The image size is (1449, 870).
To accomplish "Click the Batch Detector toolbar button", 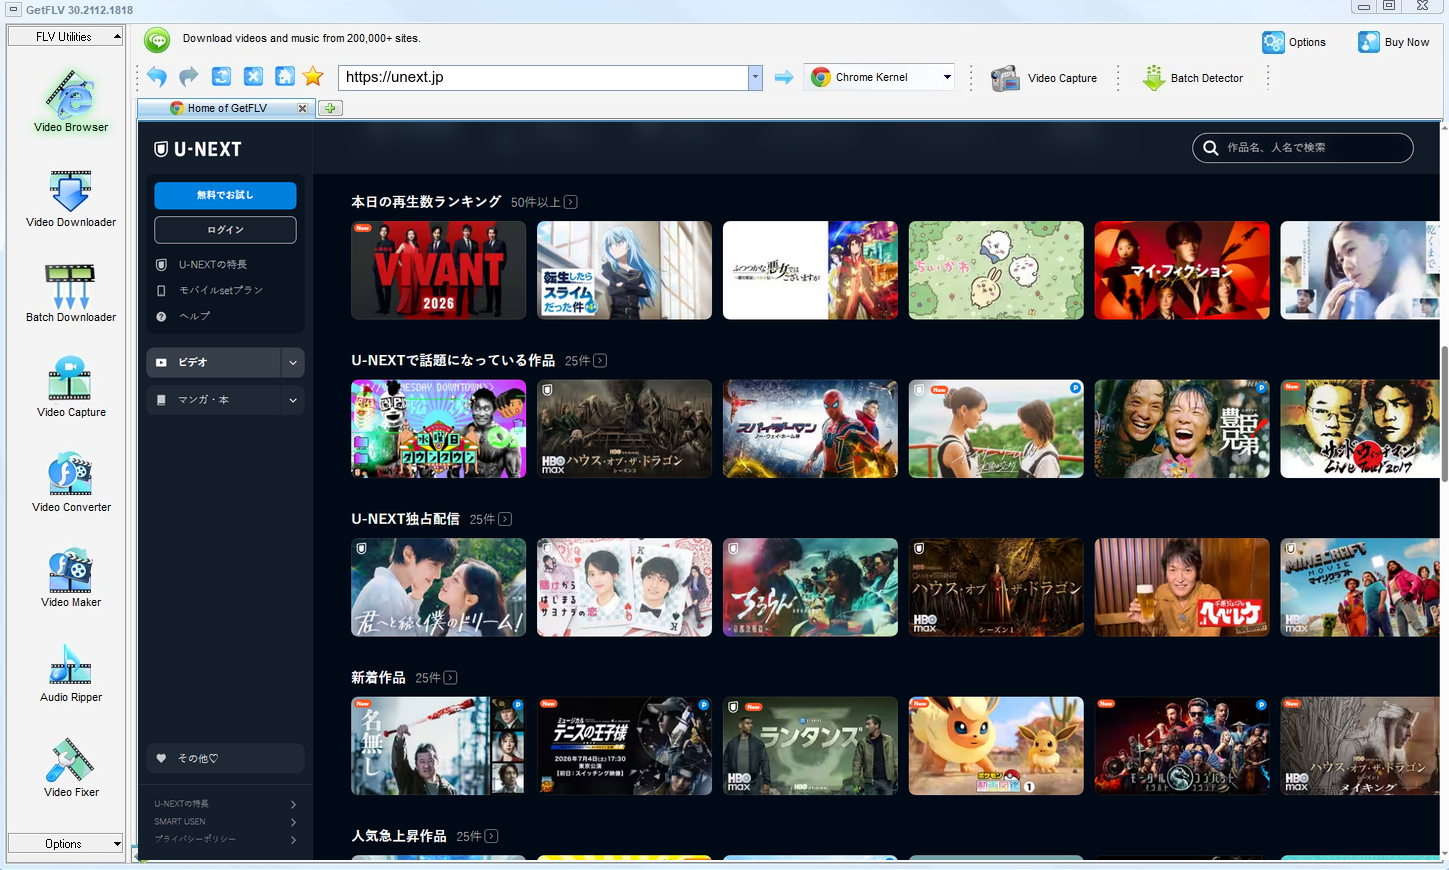I will click(1193, 78).
